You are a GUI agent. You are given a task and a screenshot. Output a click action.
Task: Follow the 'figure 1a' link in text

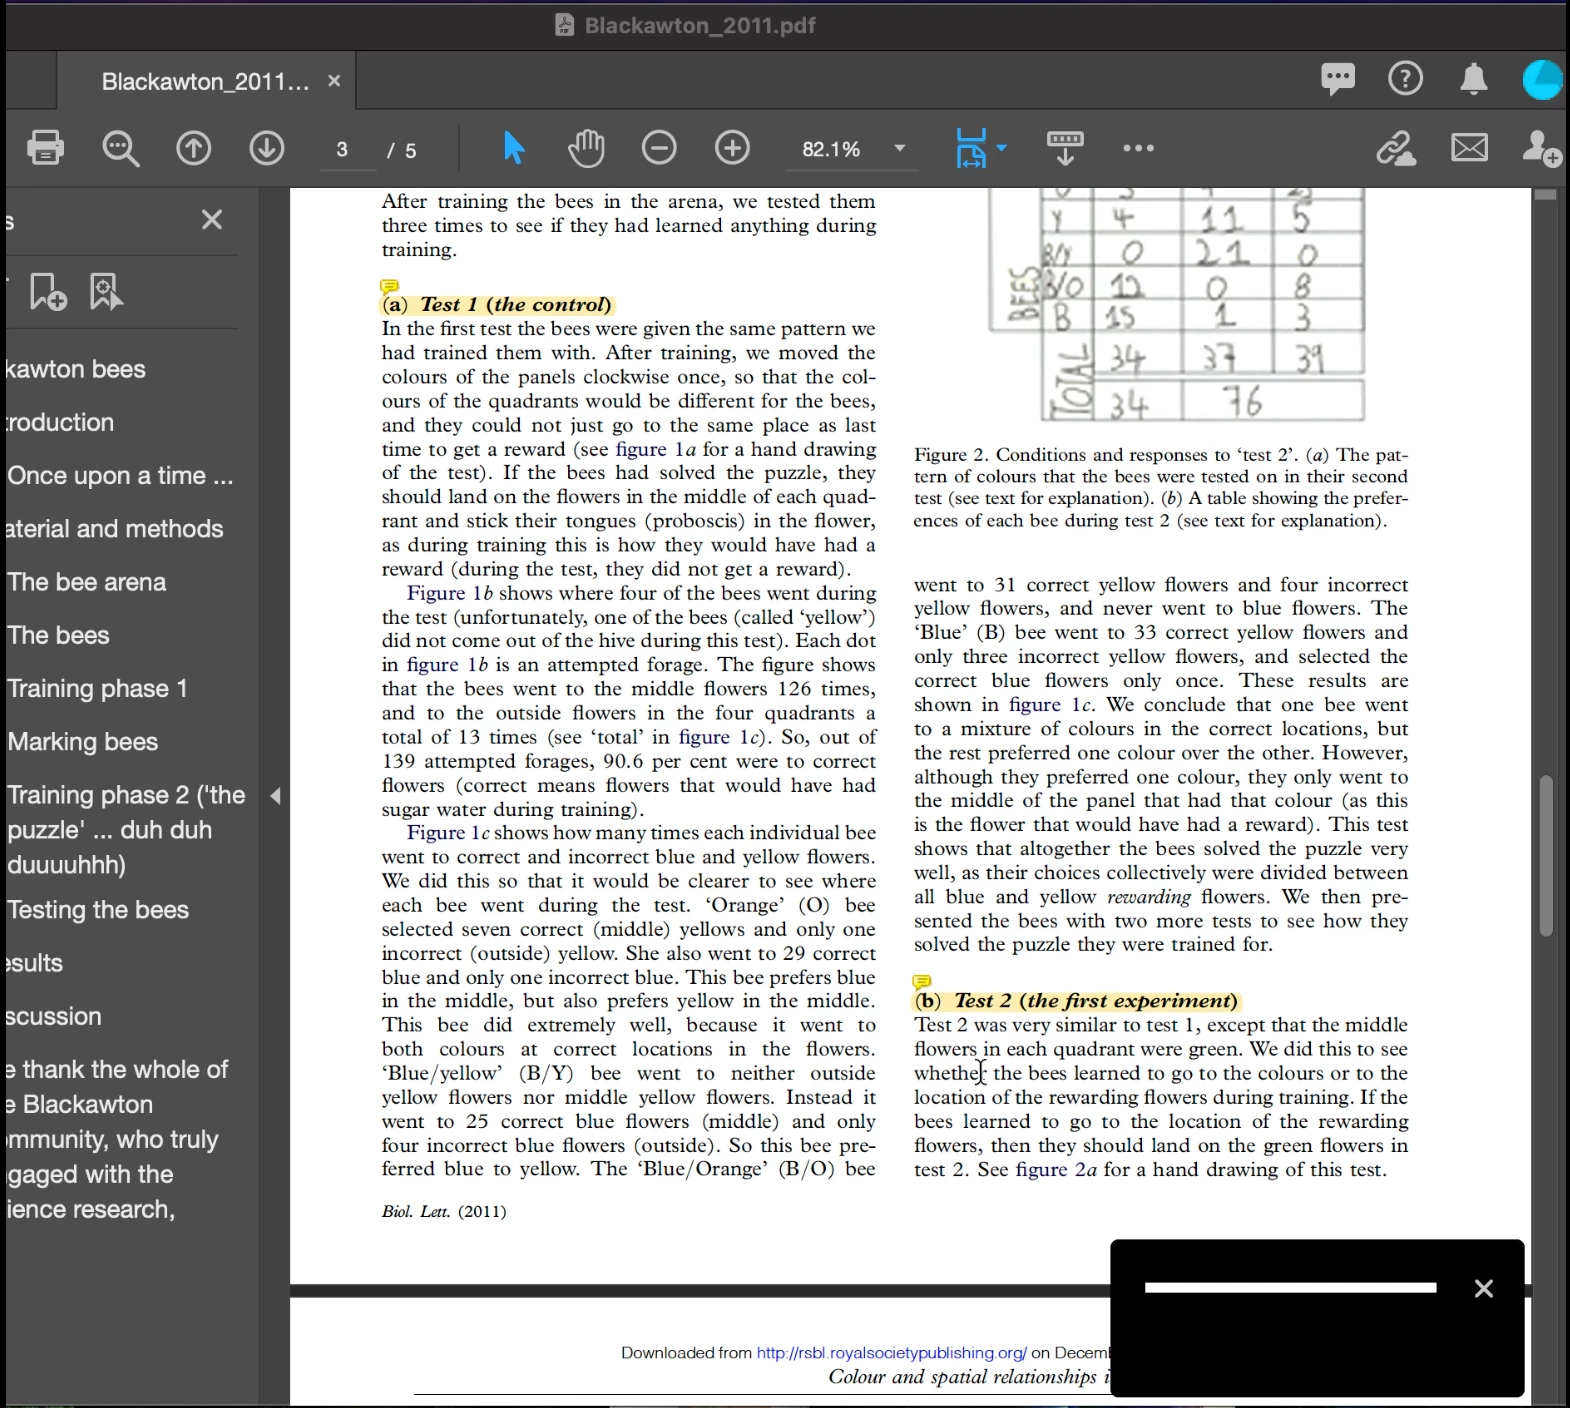pyautogui.click(x=656, y=449)
